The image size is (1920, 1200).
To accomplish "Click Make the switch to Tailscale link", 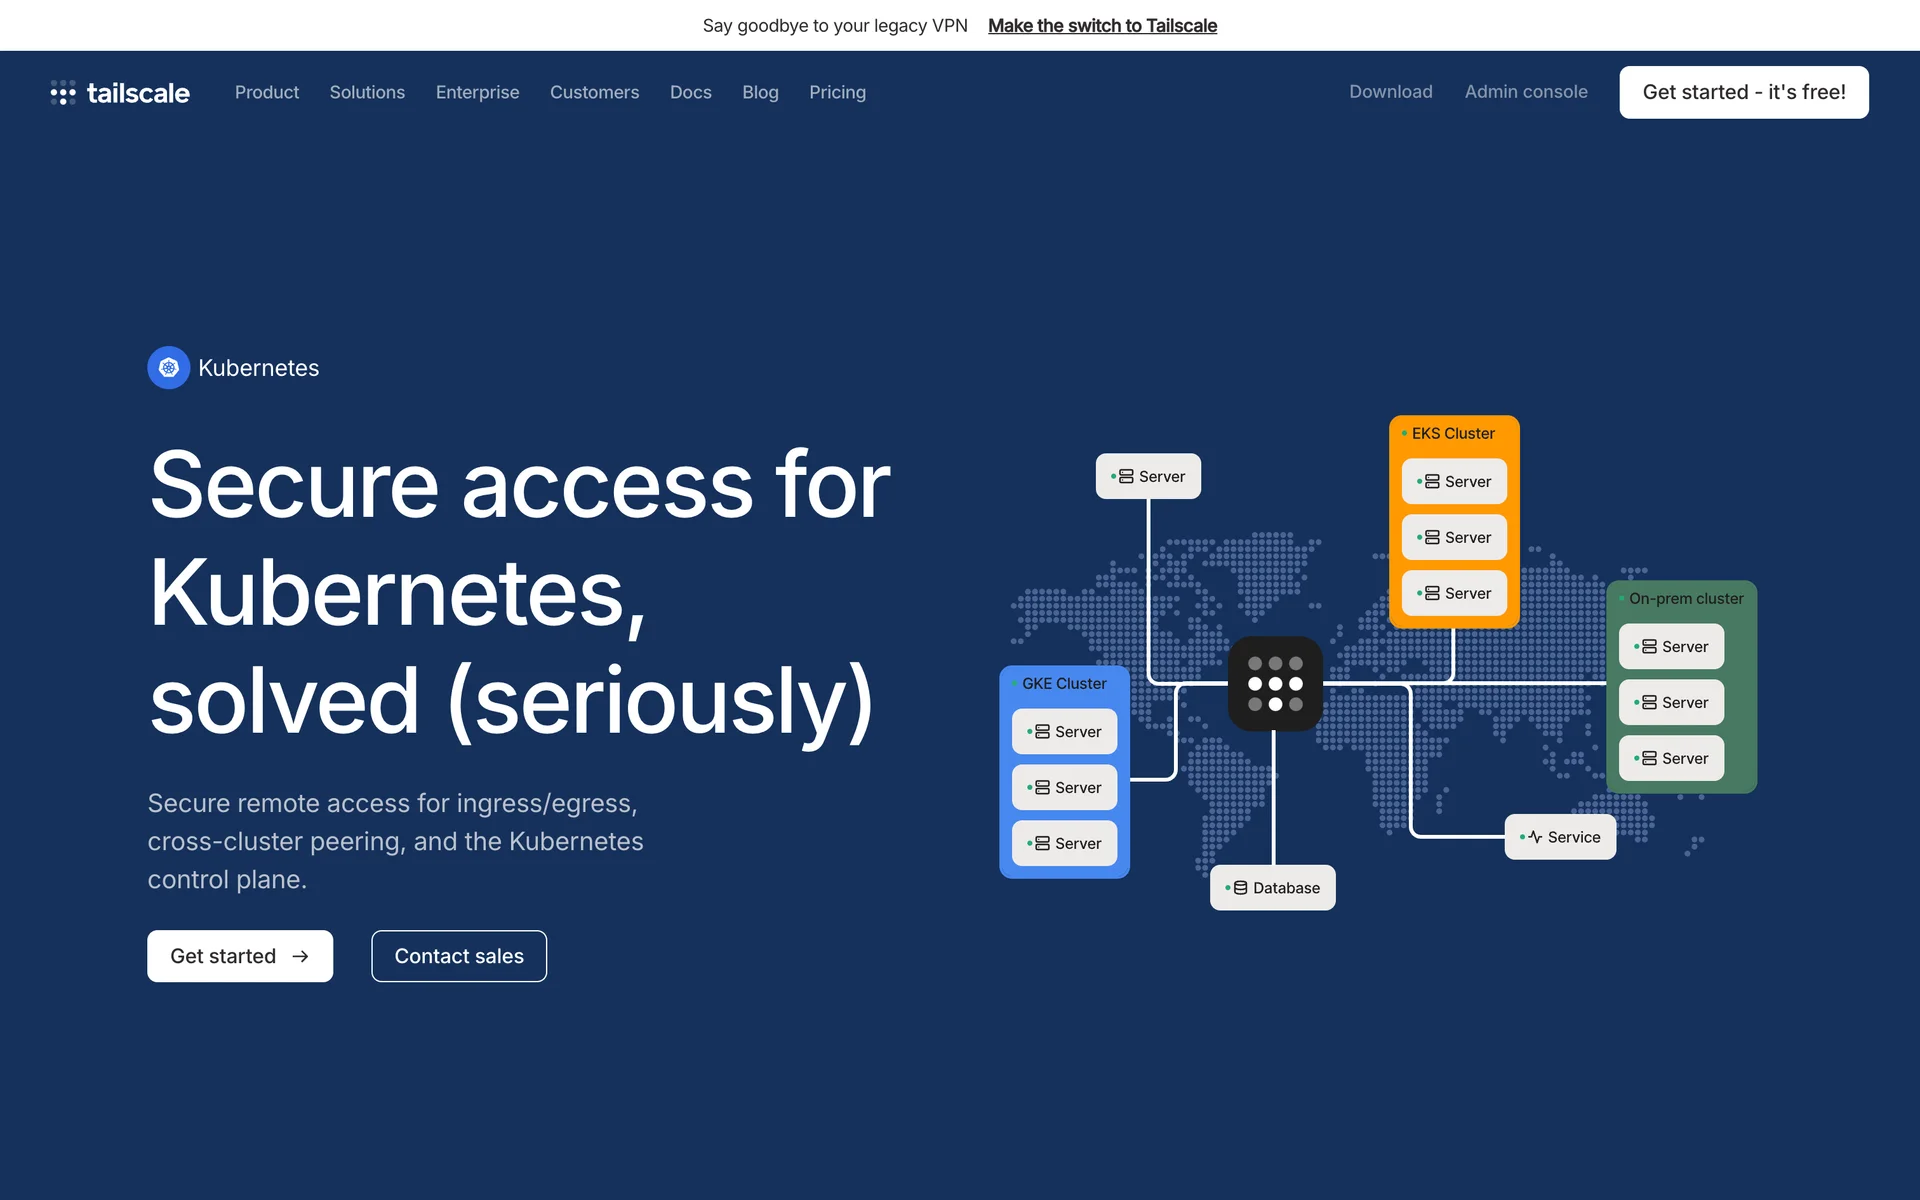I will point(1102,26).
